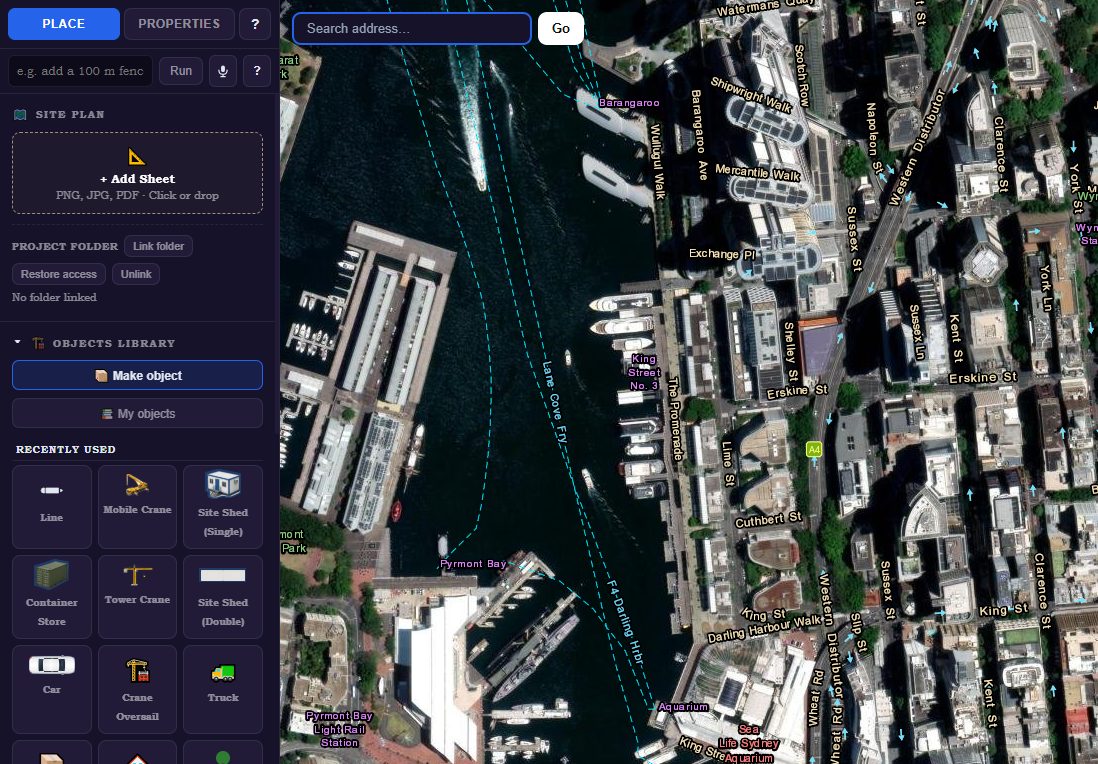Click the King Street No. 3 label

pyautogui.click(x=644, y=372)
